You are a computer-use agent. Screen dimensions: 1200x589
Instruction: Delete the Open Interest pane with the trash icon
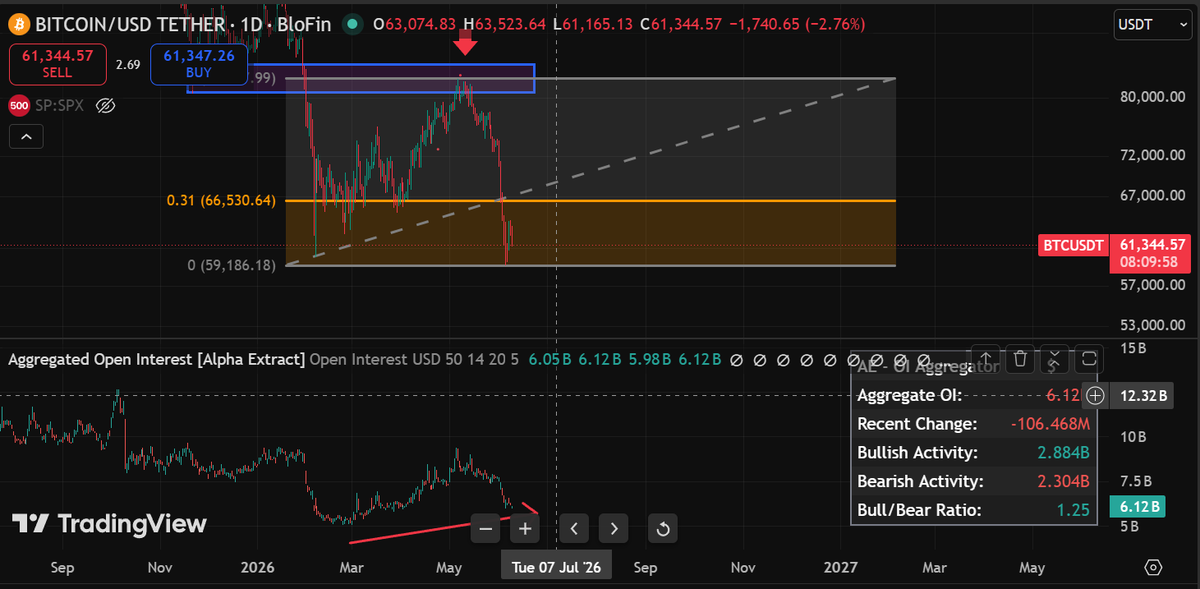click(1019, 358)
